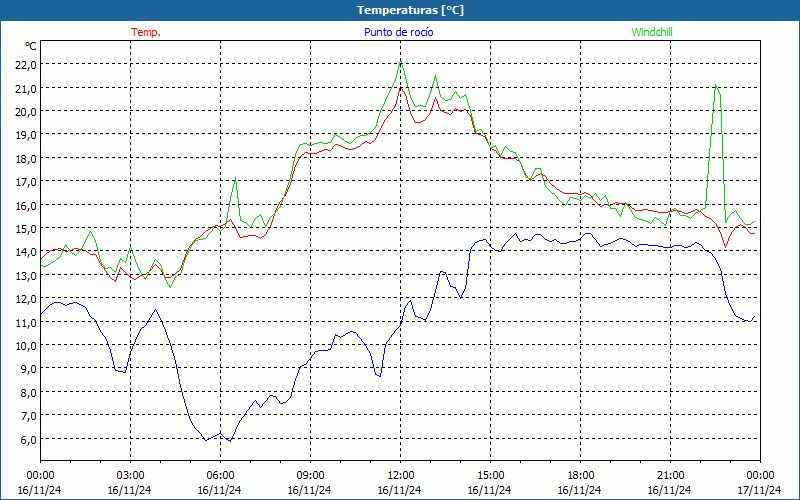
Task: Click the 03:00 time axis label
Action: coord(130,476)
